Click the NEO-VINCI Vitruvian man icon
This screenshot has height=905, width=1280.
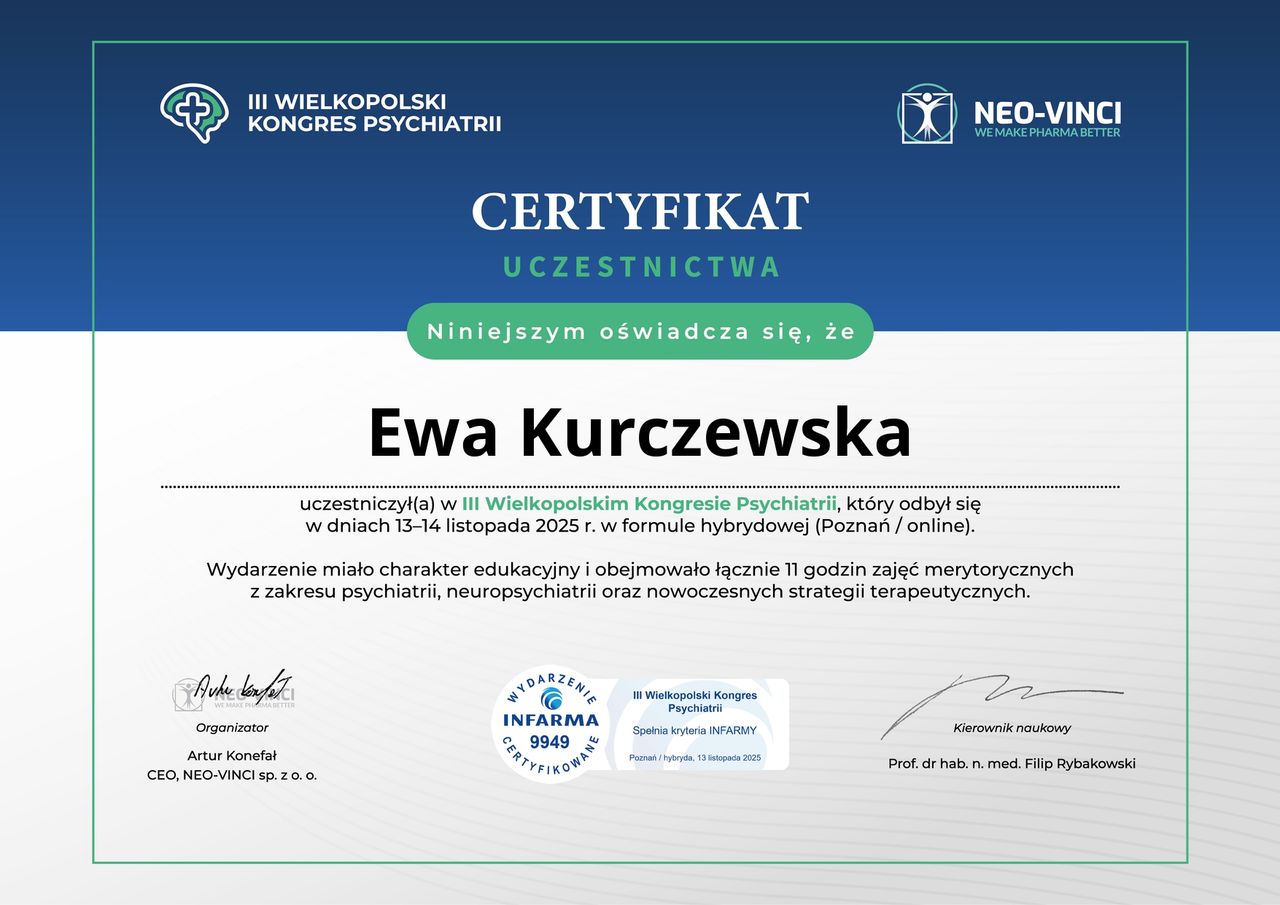coord(927,115)
